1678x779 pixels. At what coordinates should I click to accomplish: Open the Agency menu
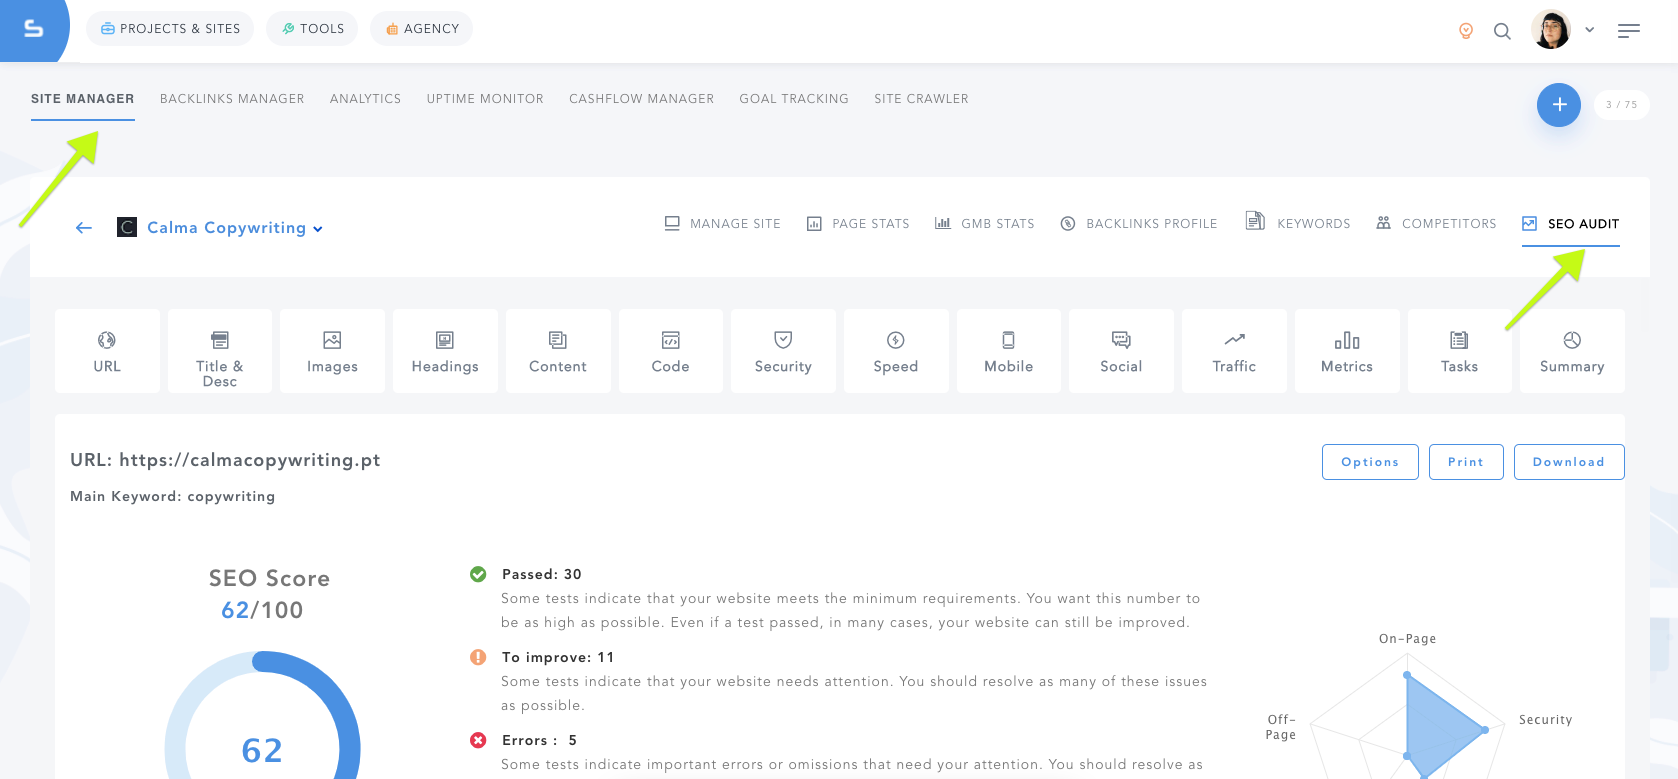(x=421, y=29)
